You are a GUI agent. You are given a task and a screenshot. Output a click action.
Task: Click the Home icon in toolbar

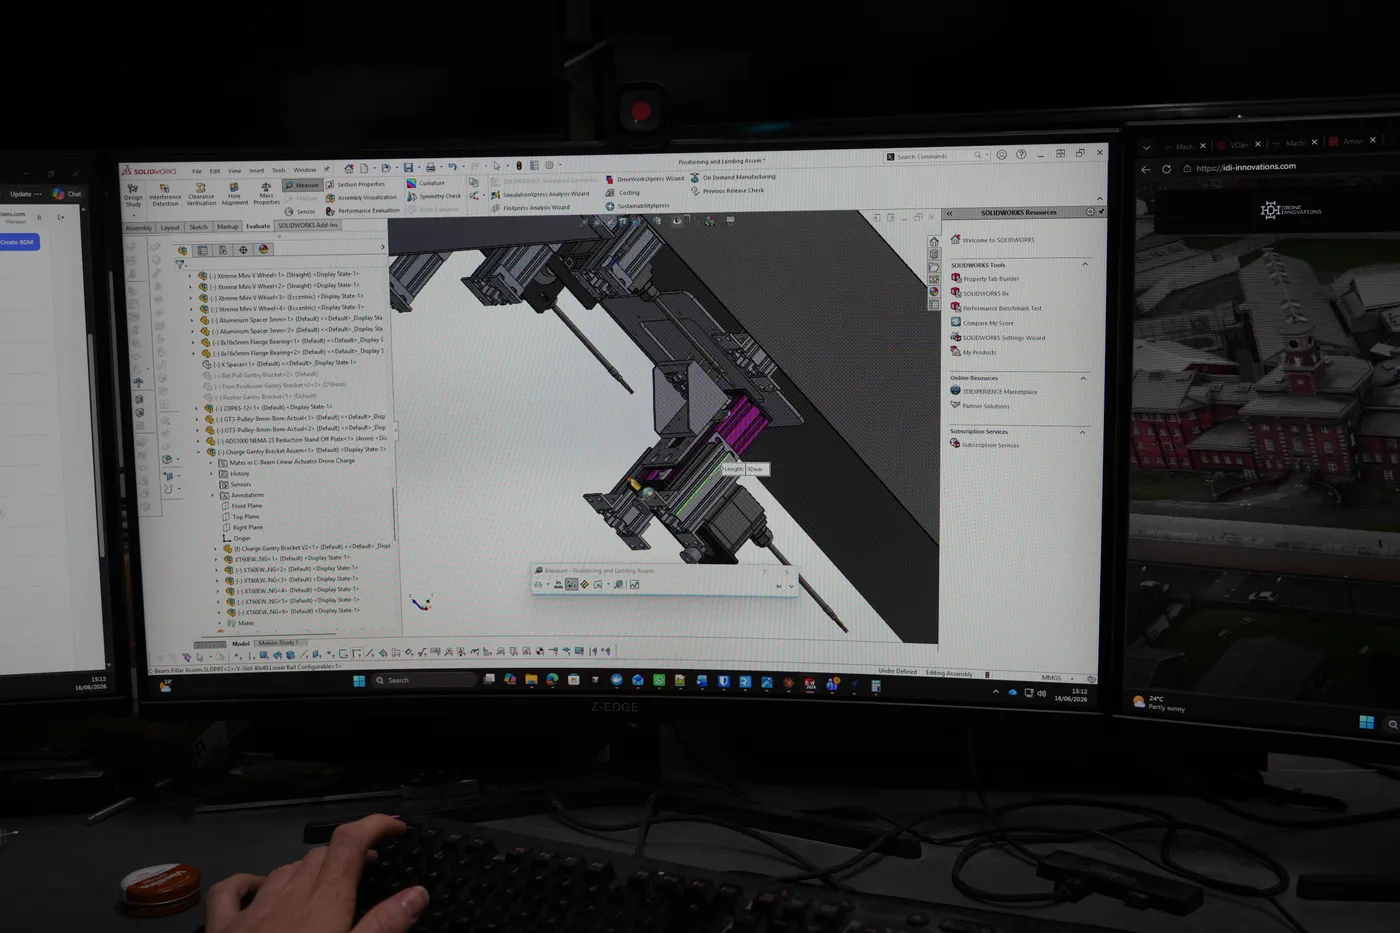click(348, 168)
